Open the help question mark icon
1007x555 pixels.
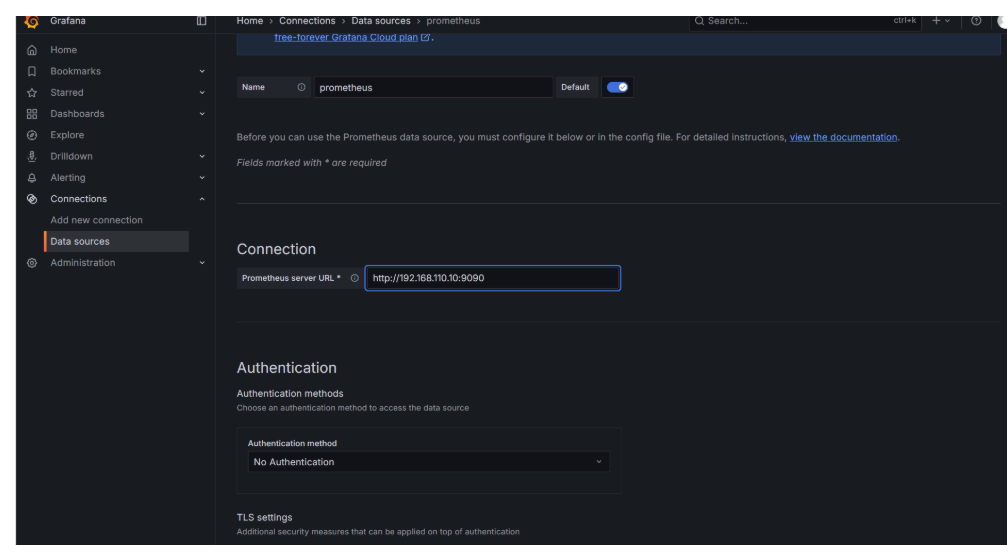(976, 21)
